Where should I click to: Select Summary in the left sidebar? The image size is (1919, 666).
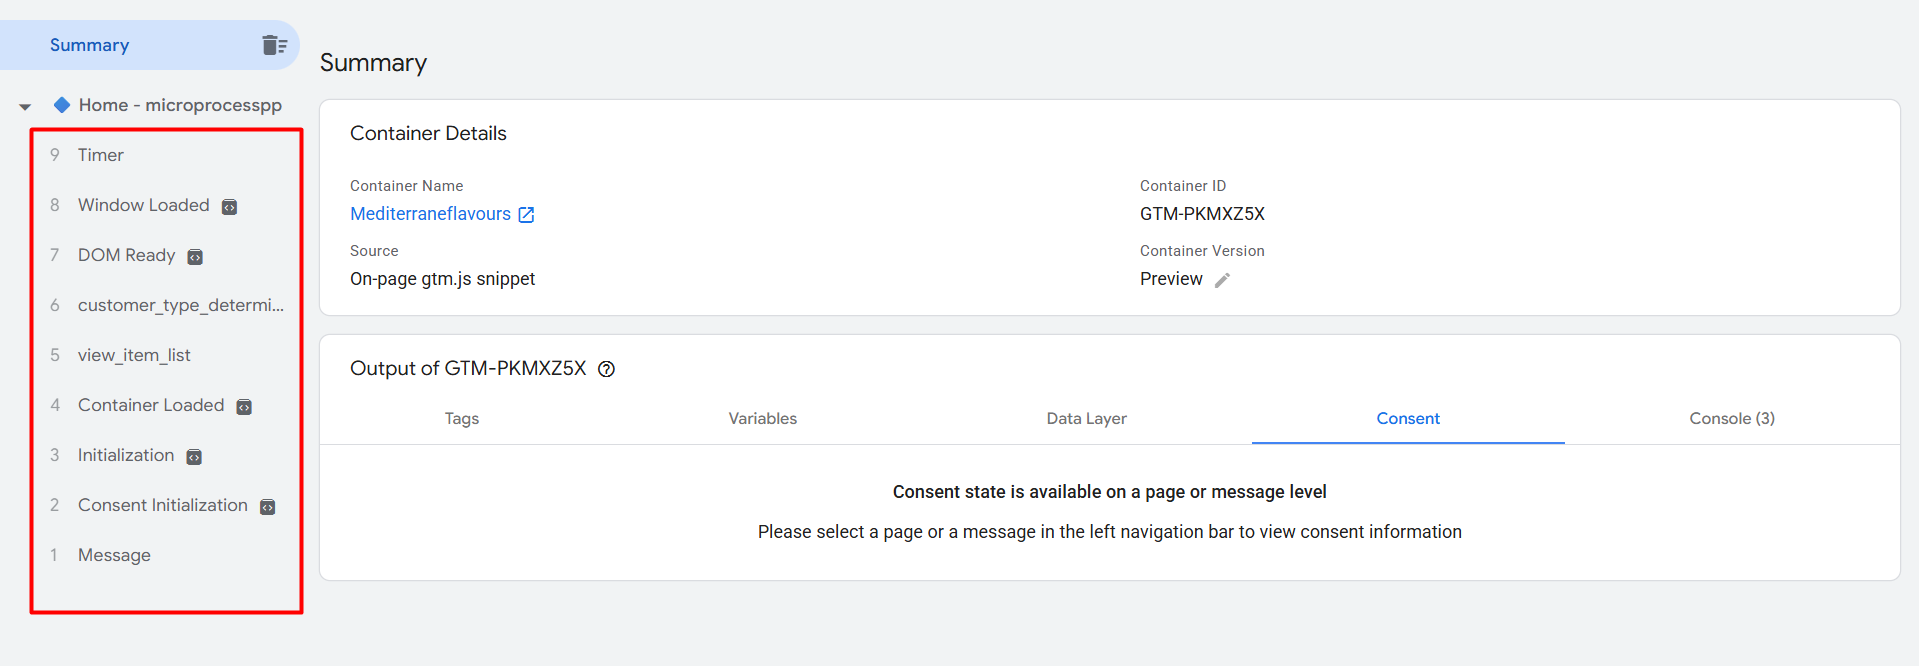point(90,45)
